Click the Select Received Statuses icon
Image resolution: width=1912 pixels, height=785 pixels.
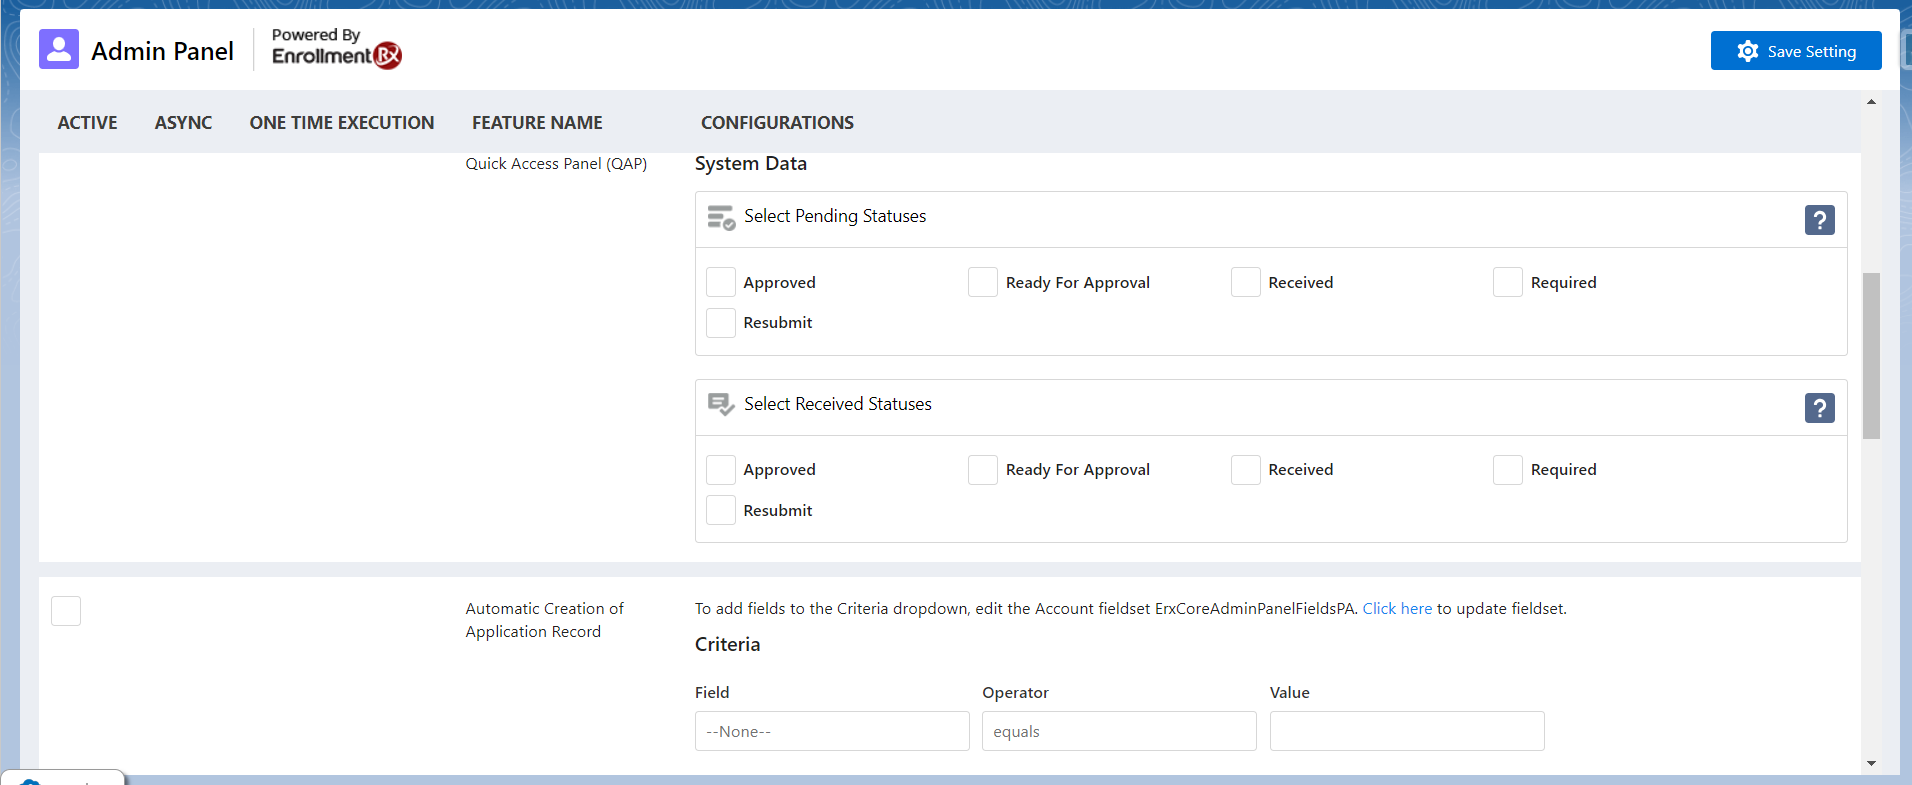[721, 404]
